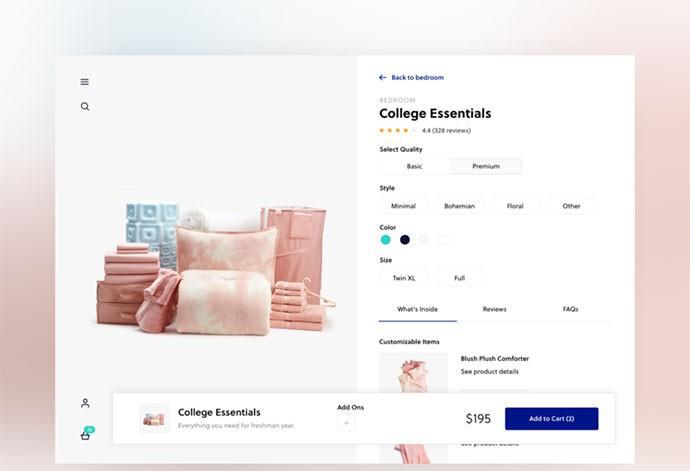Follow Back to bedroom link
690x471 pixels.
(417, 77)
